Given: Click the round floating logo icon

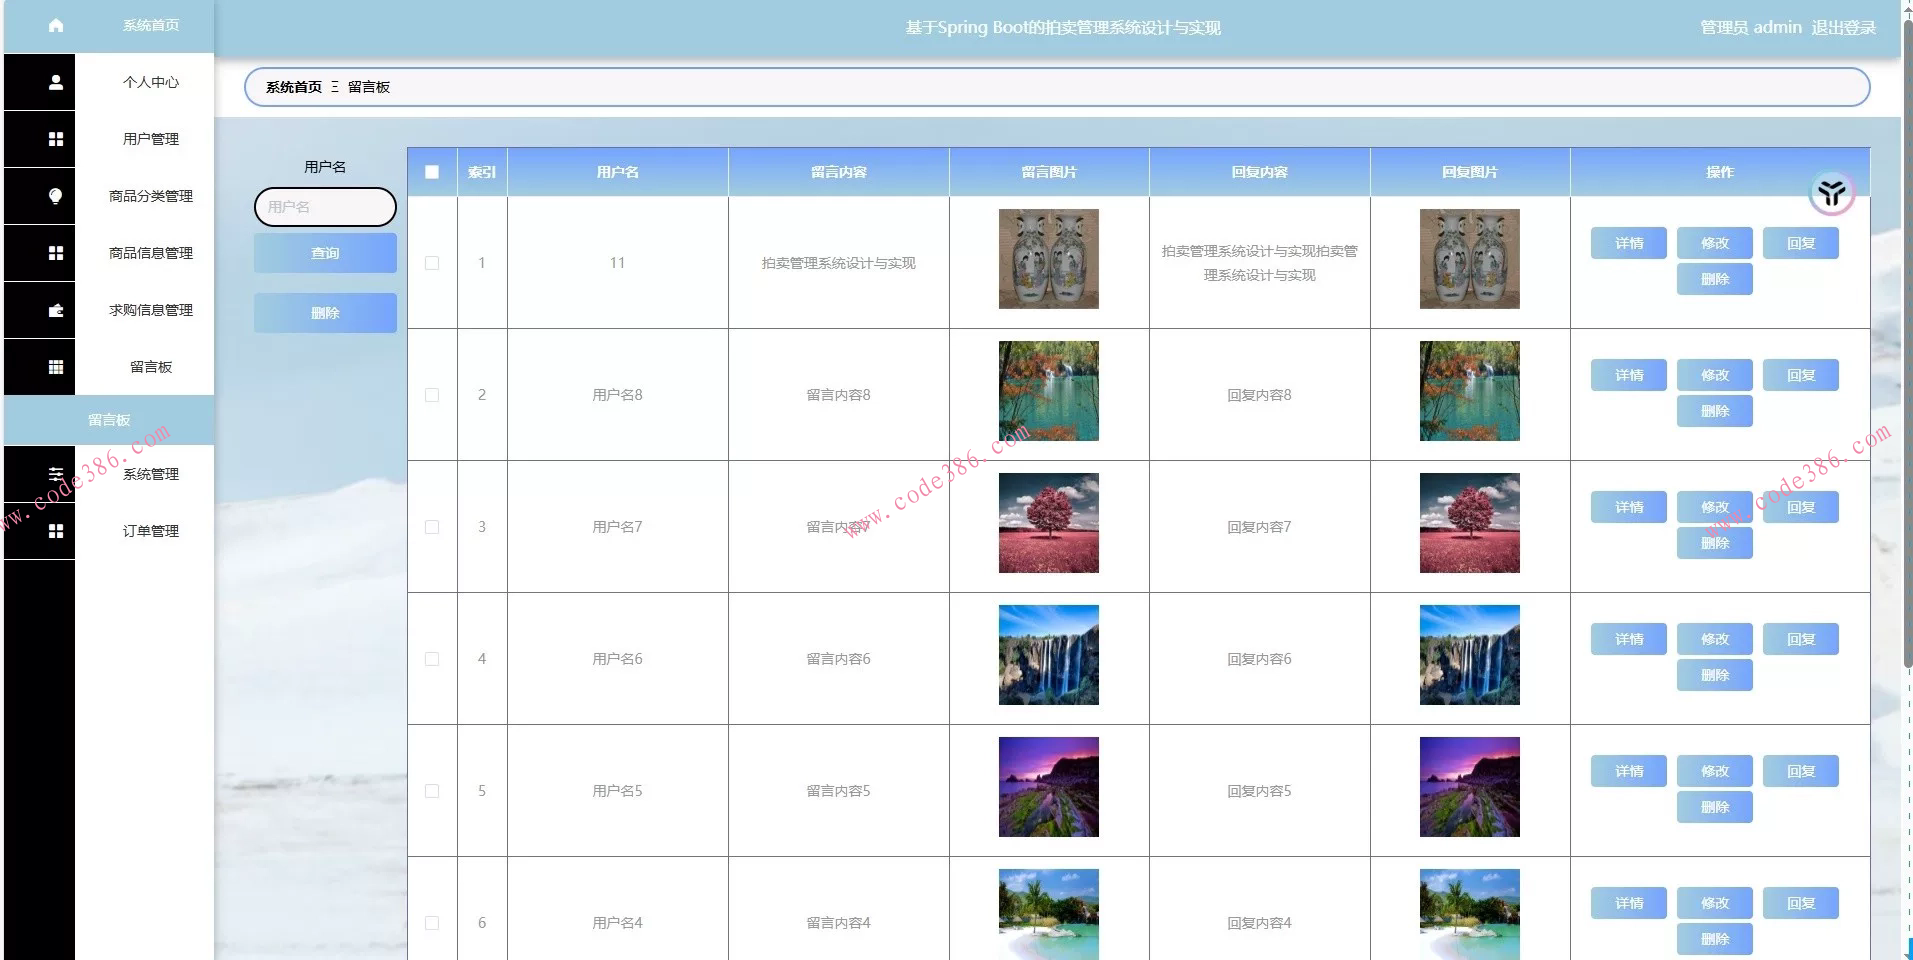Looking at the screenshot, I should click(1831, 193).
